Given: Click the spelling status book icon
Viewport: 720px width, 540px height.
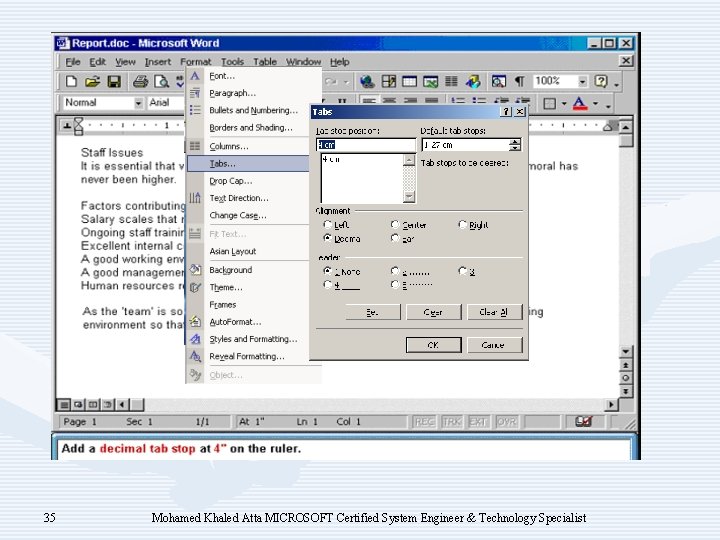Looking at the screenshot, I should [x=583, y=422].
